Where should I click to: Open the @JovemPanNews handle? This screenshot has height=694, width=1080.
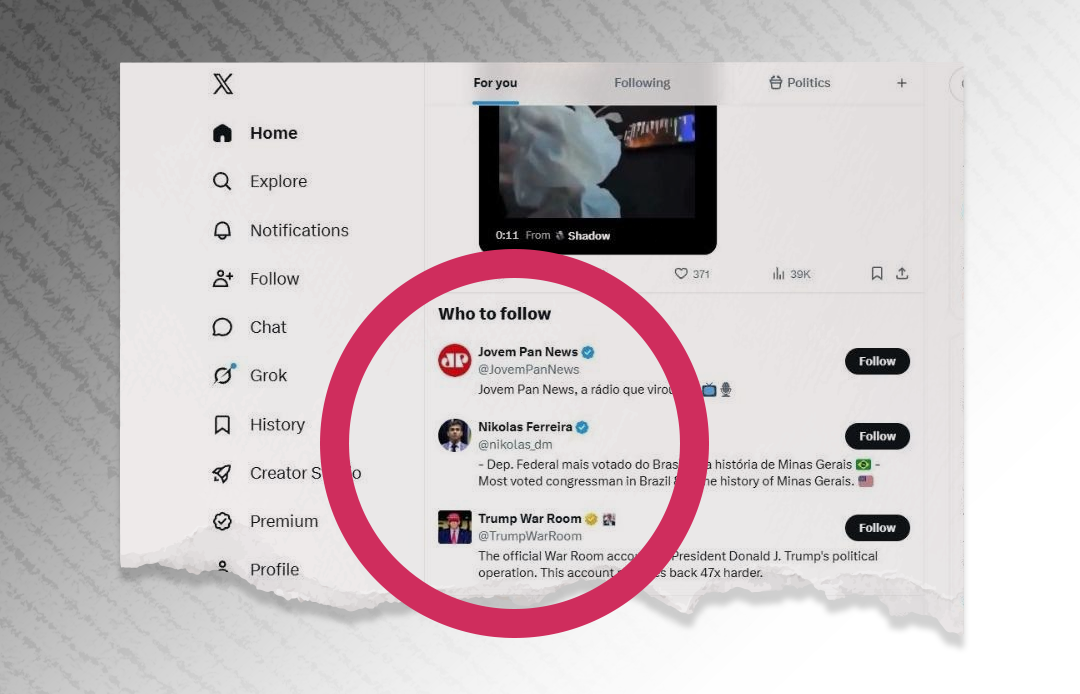[529, 370]
